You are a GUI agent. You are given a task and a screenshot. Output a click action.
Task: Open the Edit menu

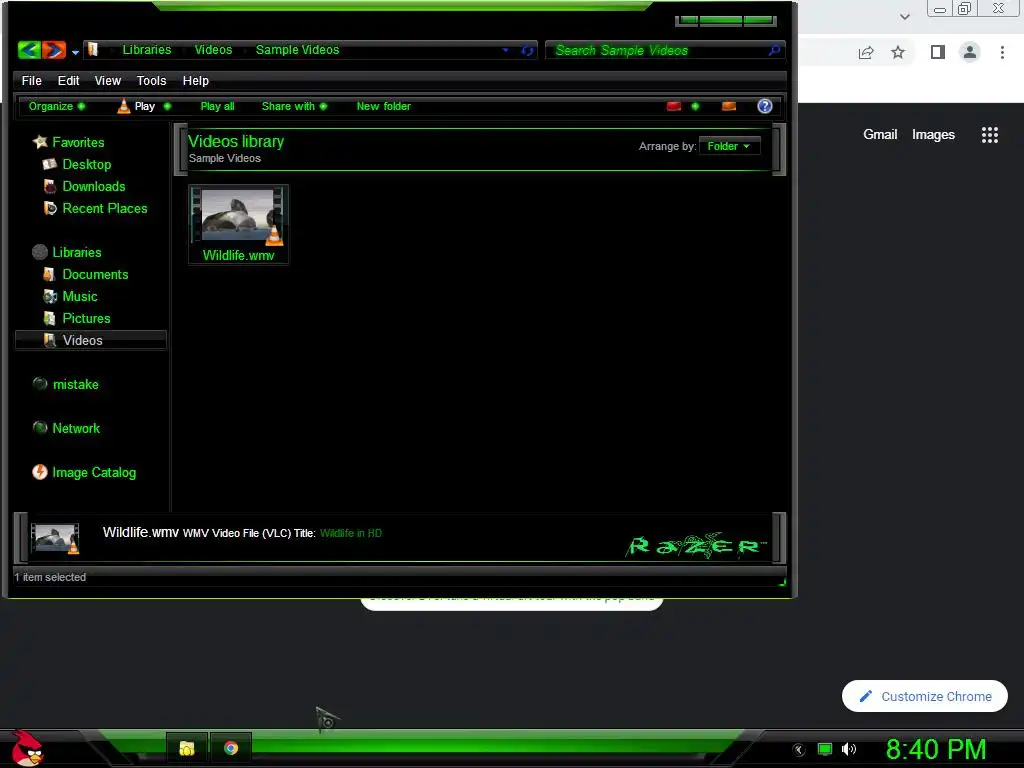(69, 81)
